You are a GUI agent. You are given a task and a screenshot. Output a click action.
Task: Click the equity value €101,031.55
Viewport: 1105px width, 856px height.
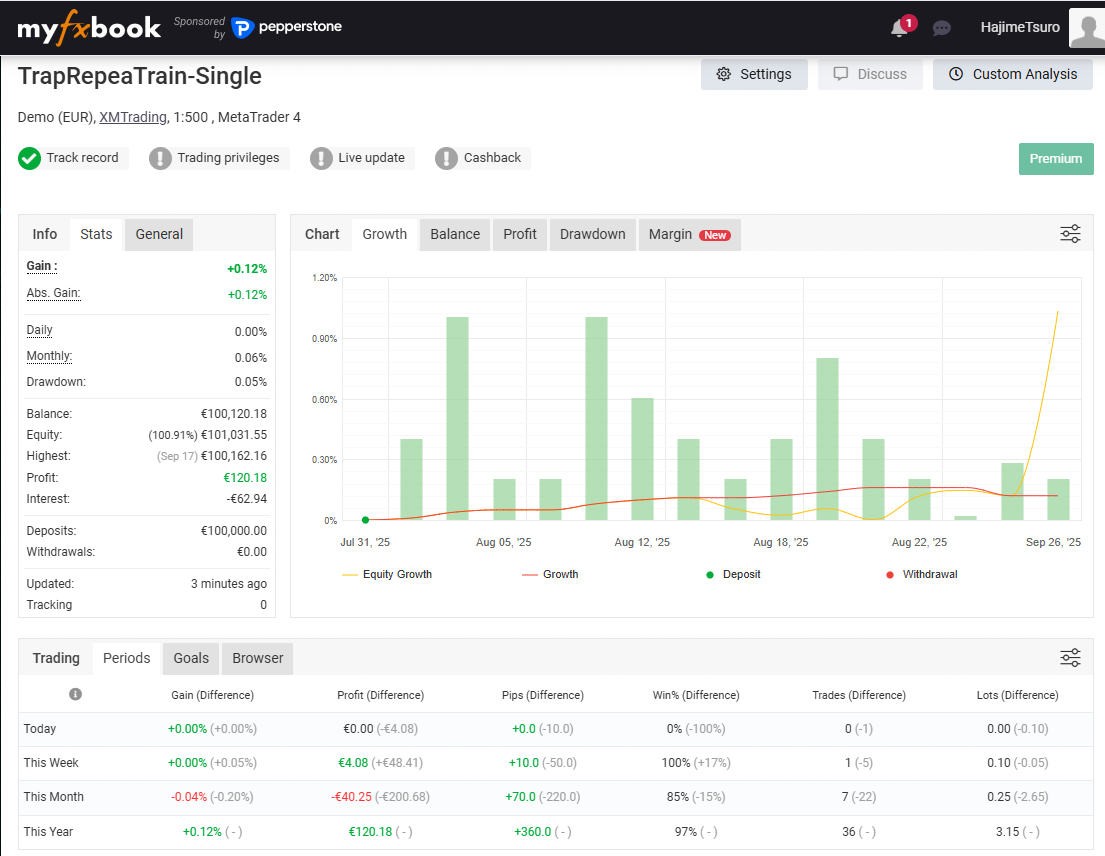pos(234,435)
